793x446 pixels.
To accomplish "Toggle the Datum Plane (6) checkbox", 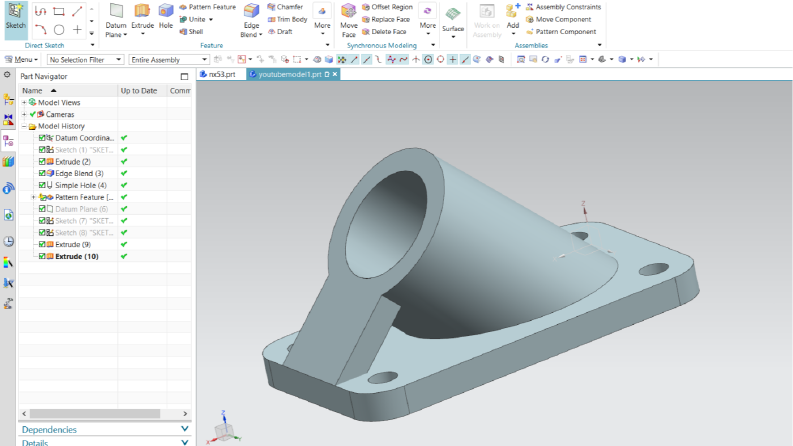I will pyautogui.click(x=42, y=209).
